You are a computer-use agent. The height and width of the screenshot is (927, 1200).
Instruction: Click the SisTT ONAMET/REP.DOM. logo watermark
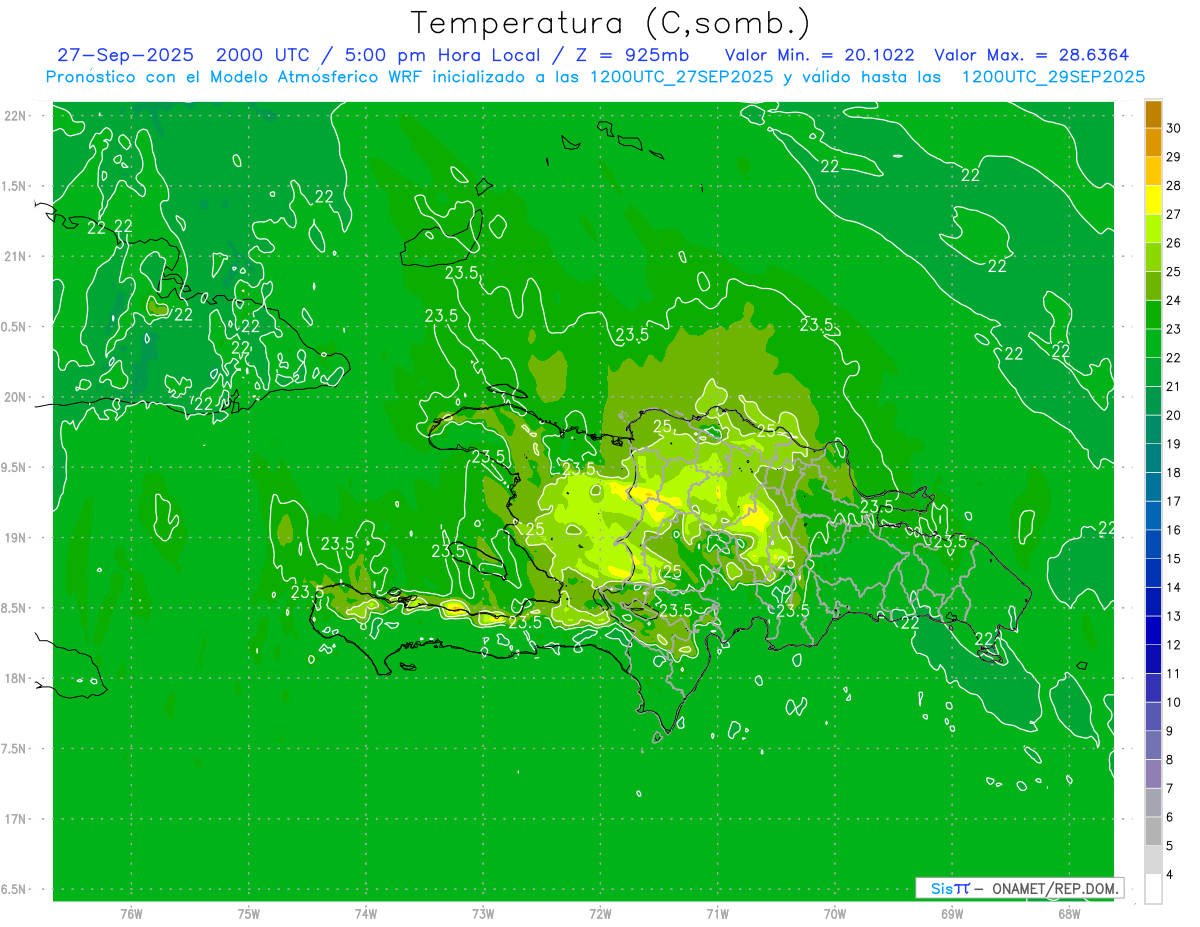click(x=1018, y=888)
